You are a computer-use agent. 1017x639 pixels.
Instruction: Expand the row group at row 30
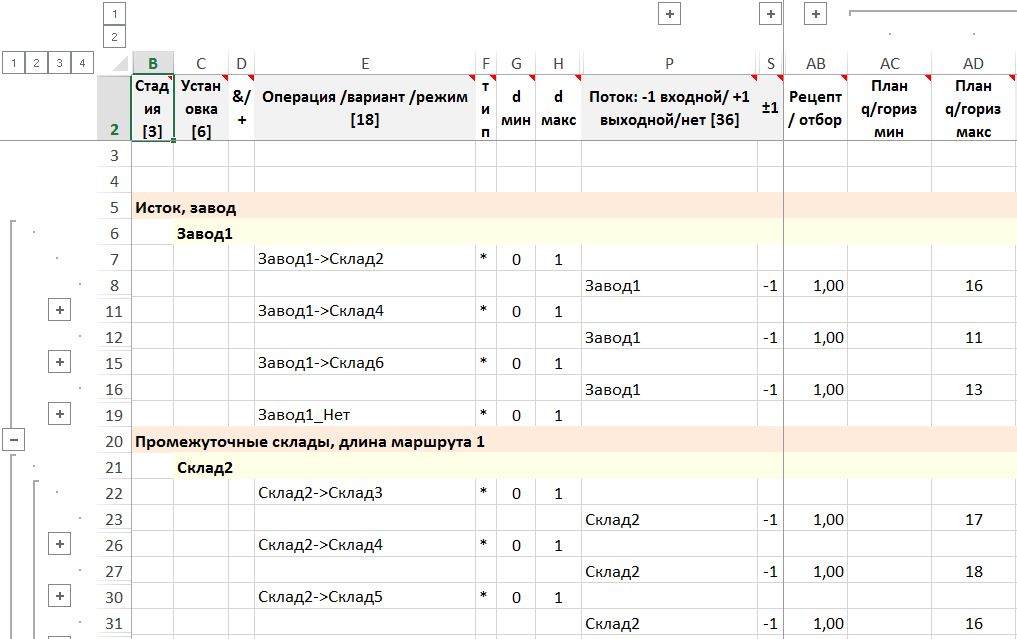tap(60, 596)
